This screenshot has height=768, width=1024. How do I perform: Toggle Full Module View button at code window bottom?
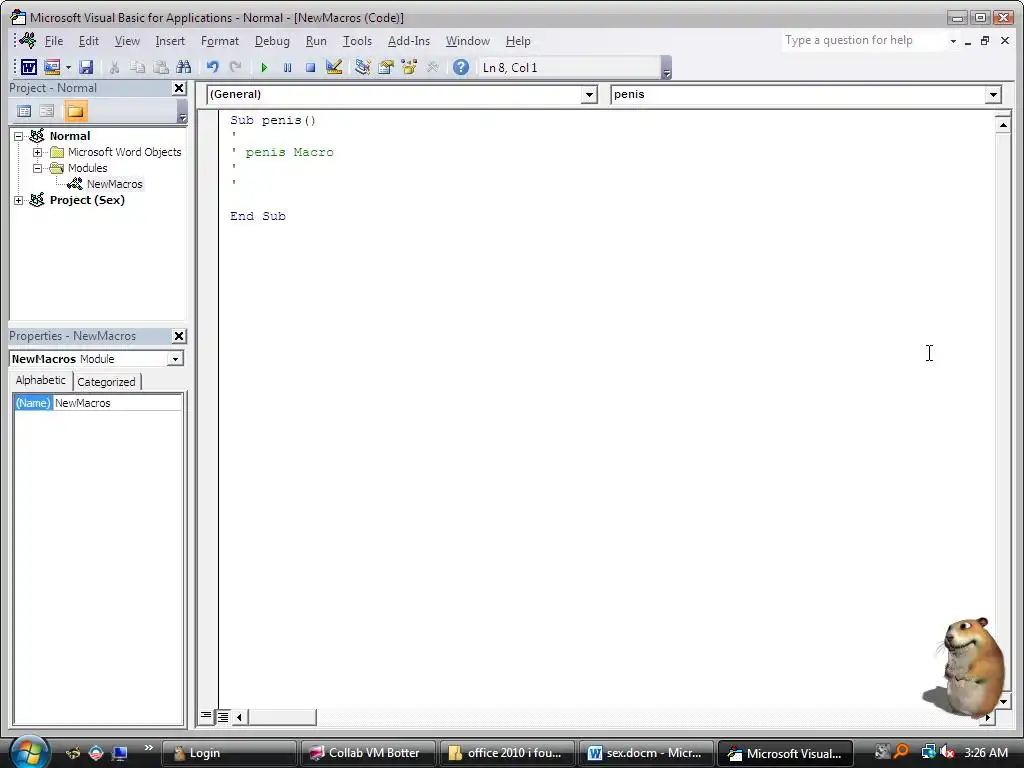223,717
